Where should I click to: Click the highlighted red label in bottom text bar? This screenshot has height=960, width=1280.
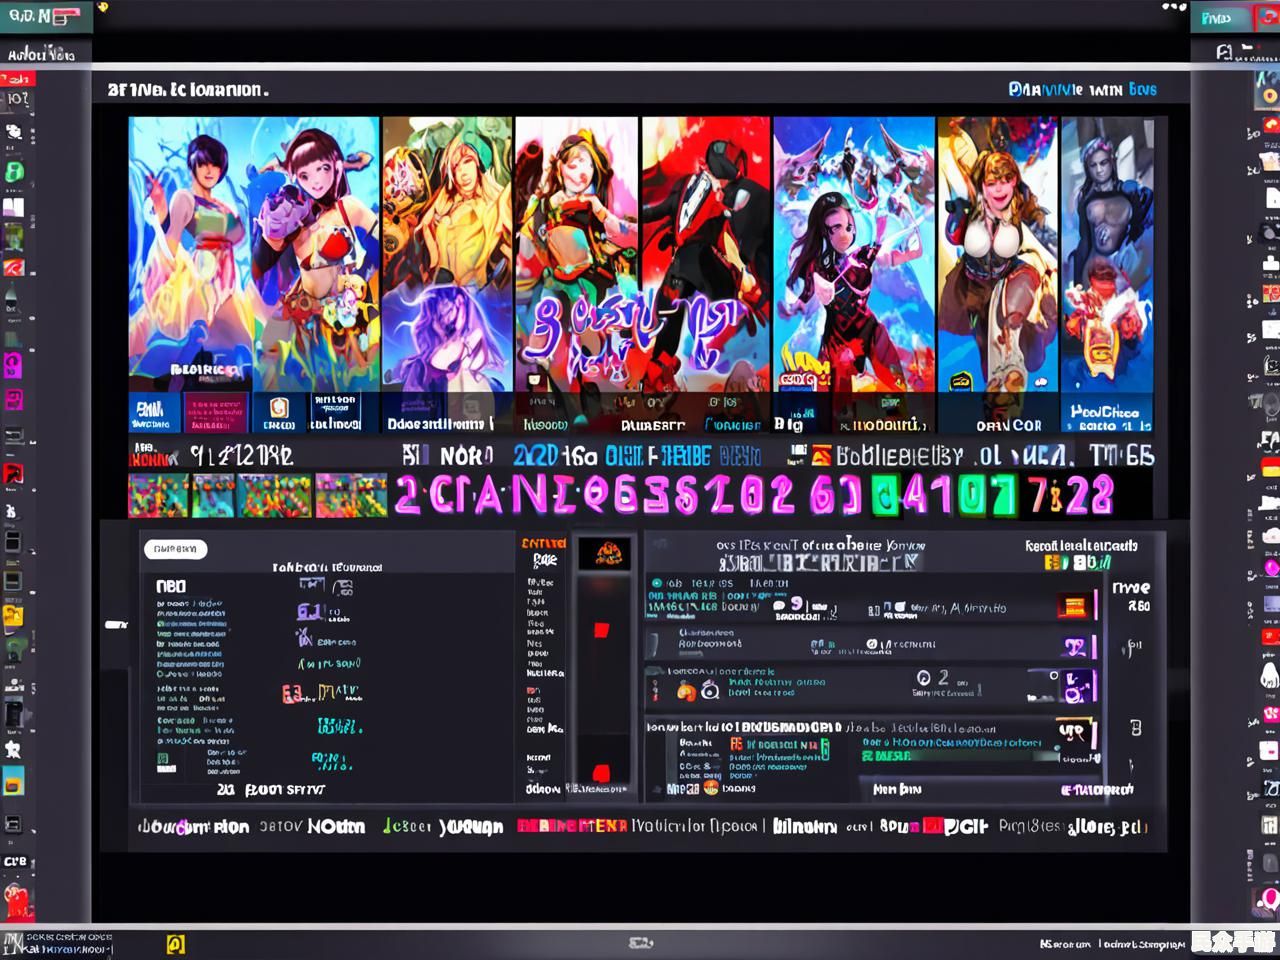pyautogui.click(x=571, y=826)
